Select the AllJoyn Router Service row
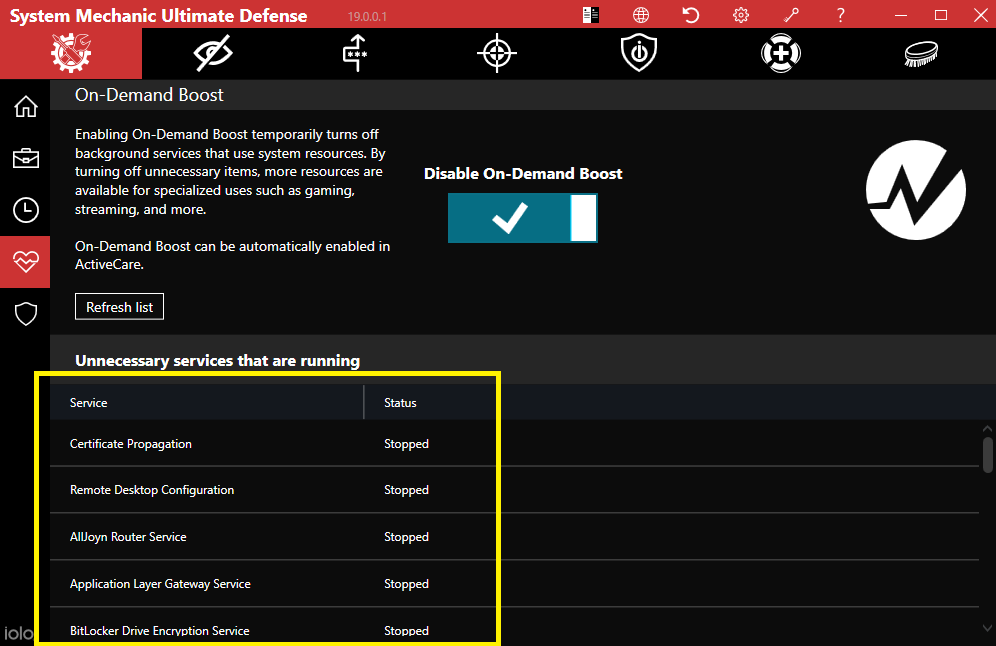This screenshot has width=996, height=646. pyautogui.click(x=515, y=537)
